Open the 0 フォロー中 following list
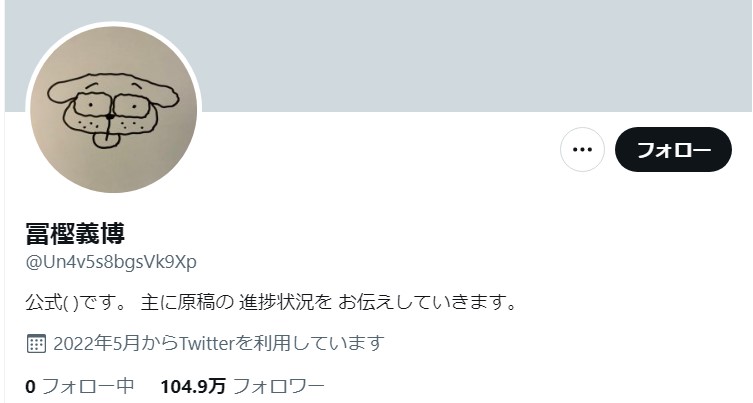 (80, 386)
